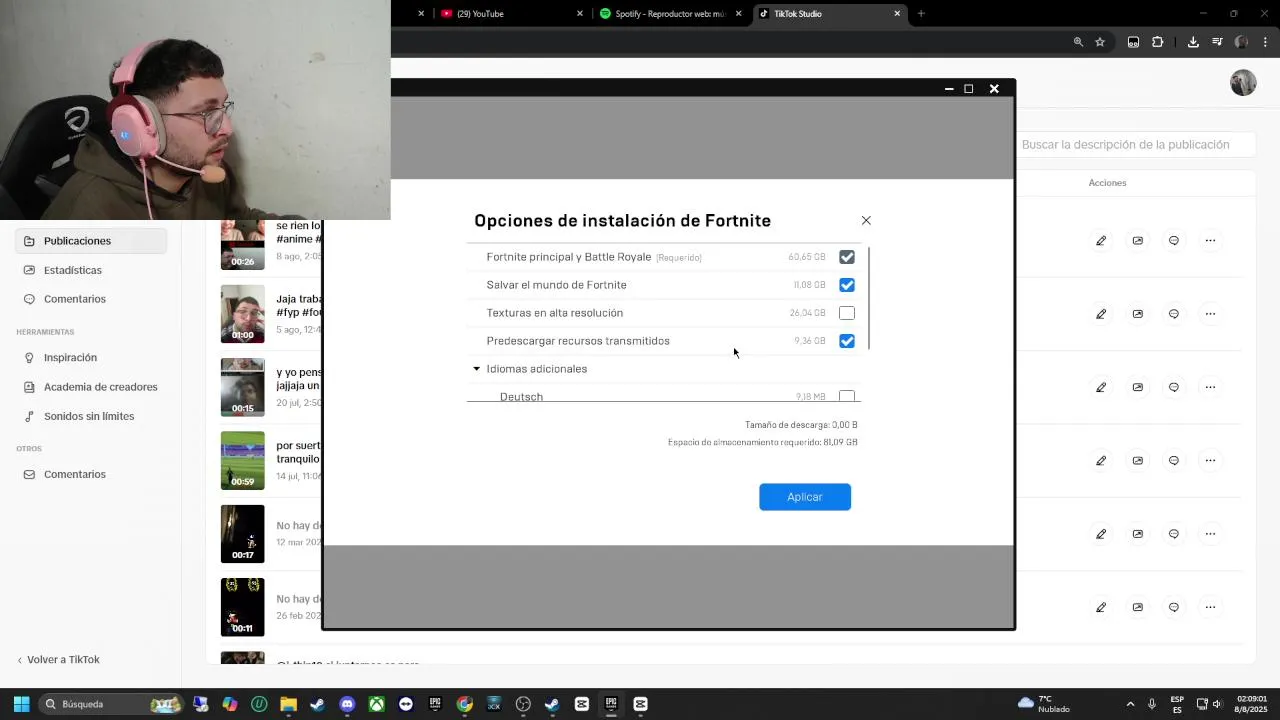Check the Deutsch language checkbox
This screenshot has height=720, width=1280.
click(x=847, y=396)
